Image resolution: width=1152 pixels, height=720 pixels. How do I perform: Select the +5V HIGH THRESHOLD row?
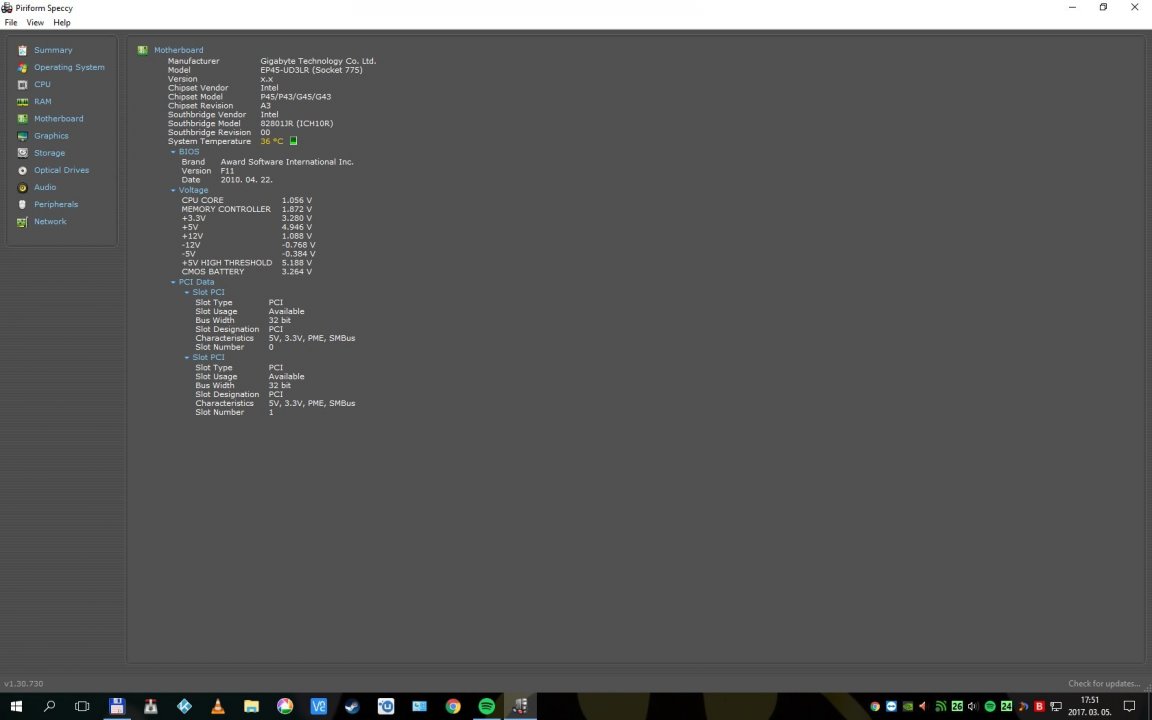point(247,262)
